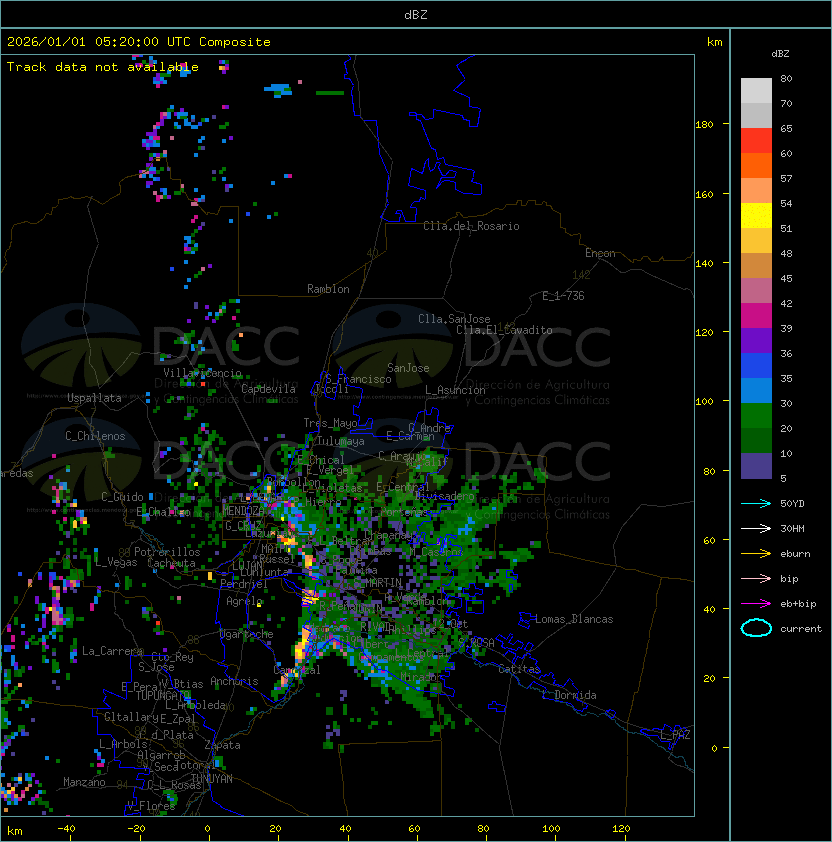Click the 180 tick on the vertical km axis
The image size is (832, 842).
704,125
